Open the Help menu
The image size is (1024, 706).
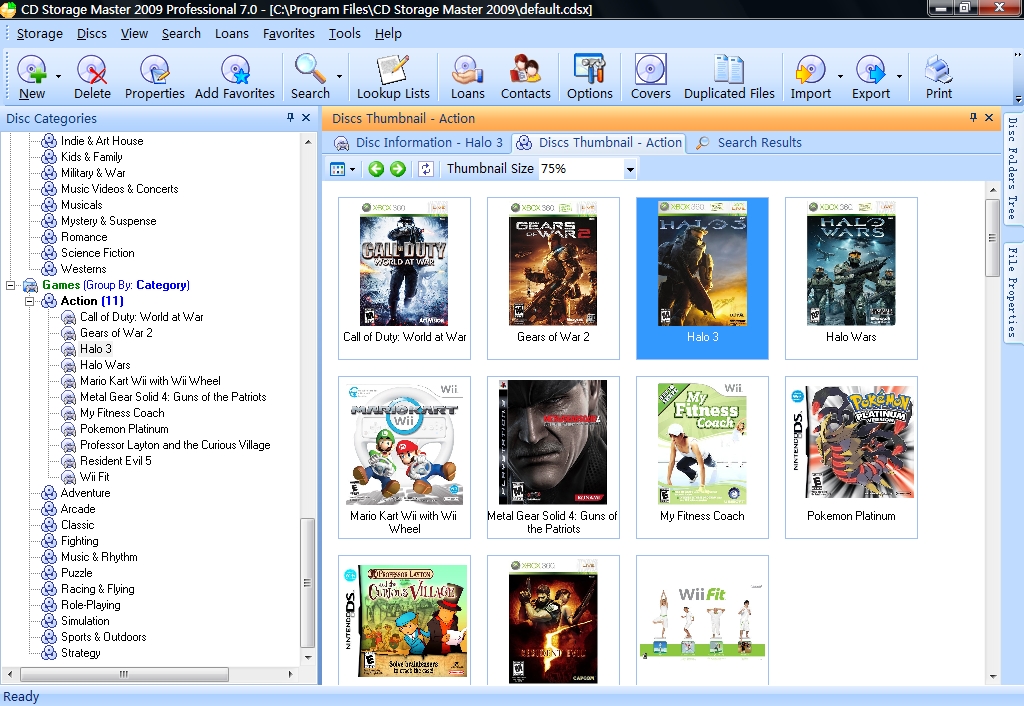pyautogui.click(x=388, y=34)
